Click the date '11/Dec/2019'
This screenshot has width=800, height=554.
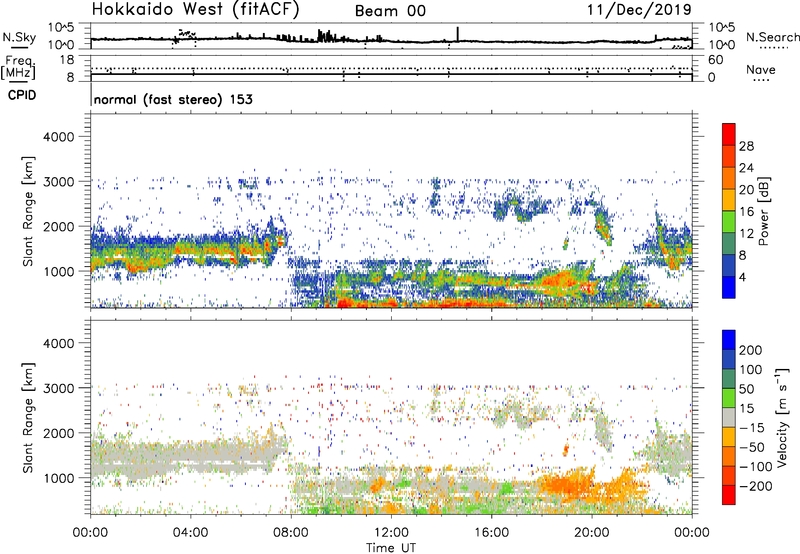pos(639,9)
